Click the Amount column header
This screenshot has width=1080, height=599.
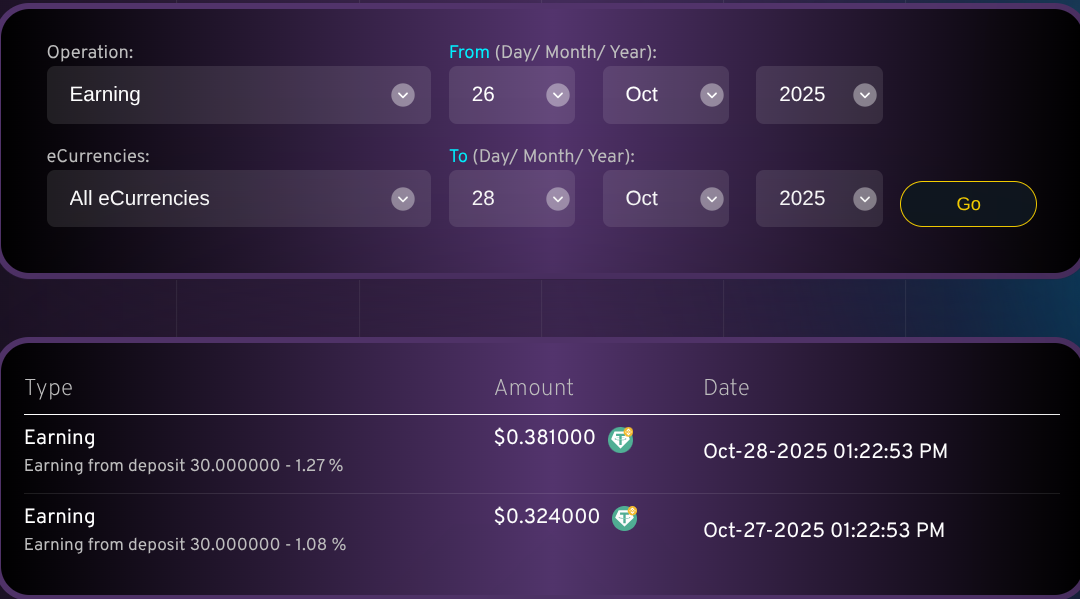tap(534, 388)
